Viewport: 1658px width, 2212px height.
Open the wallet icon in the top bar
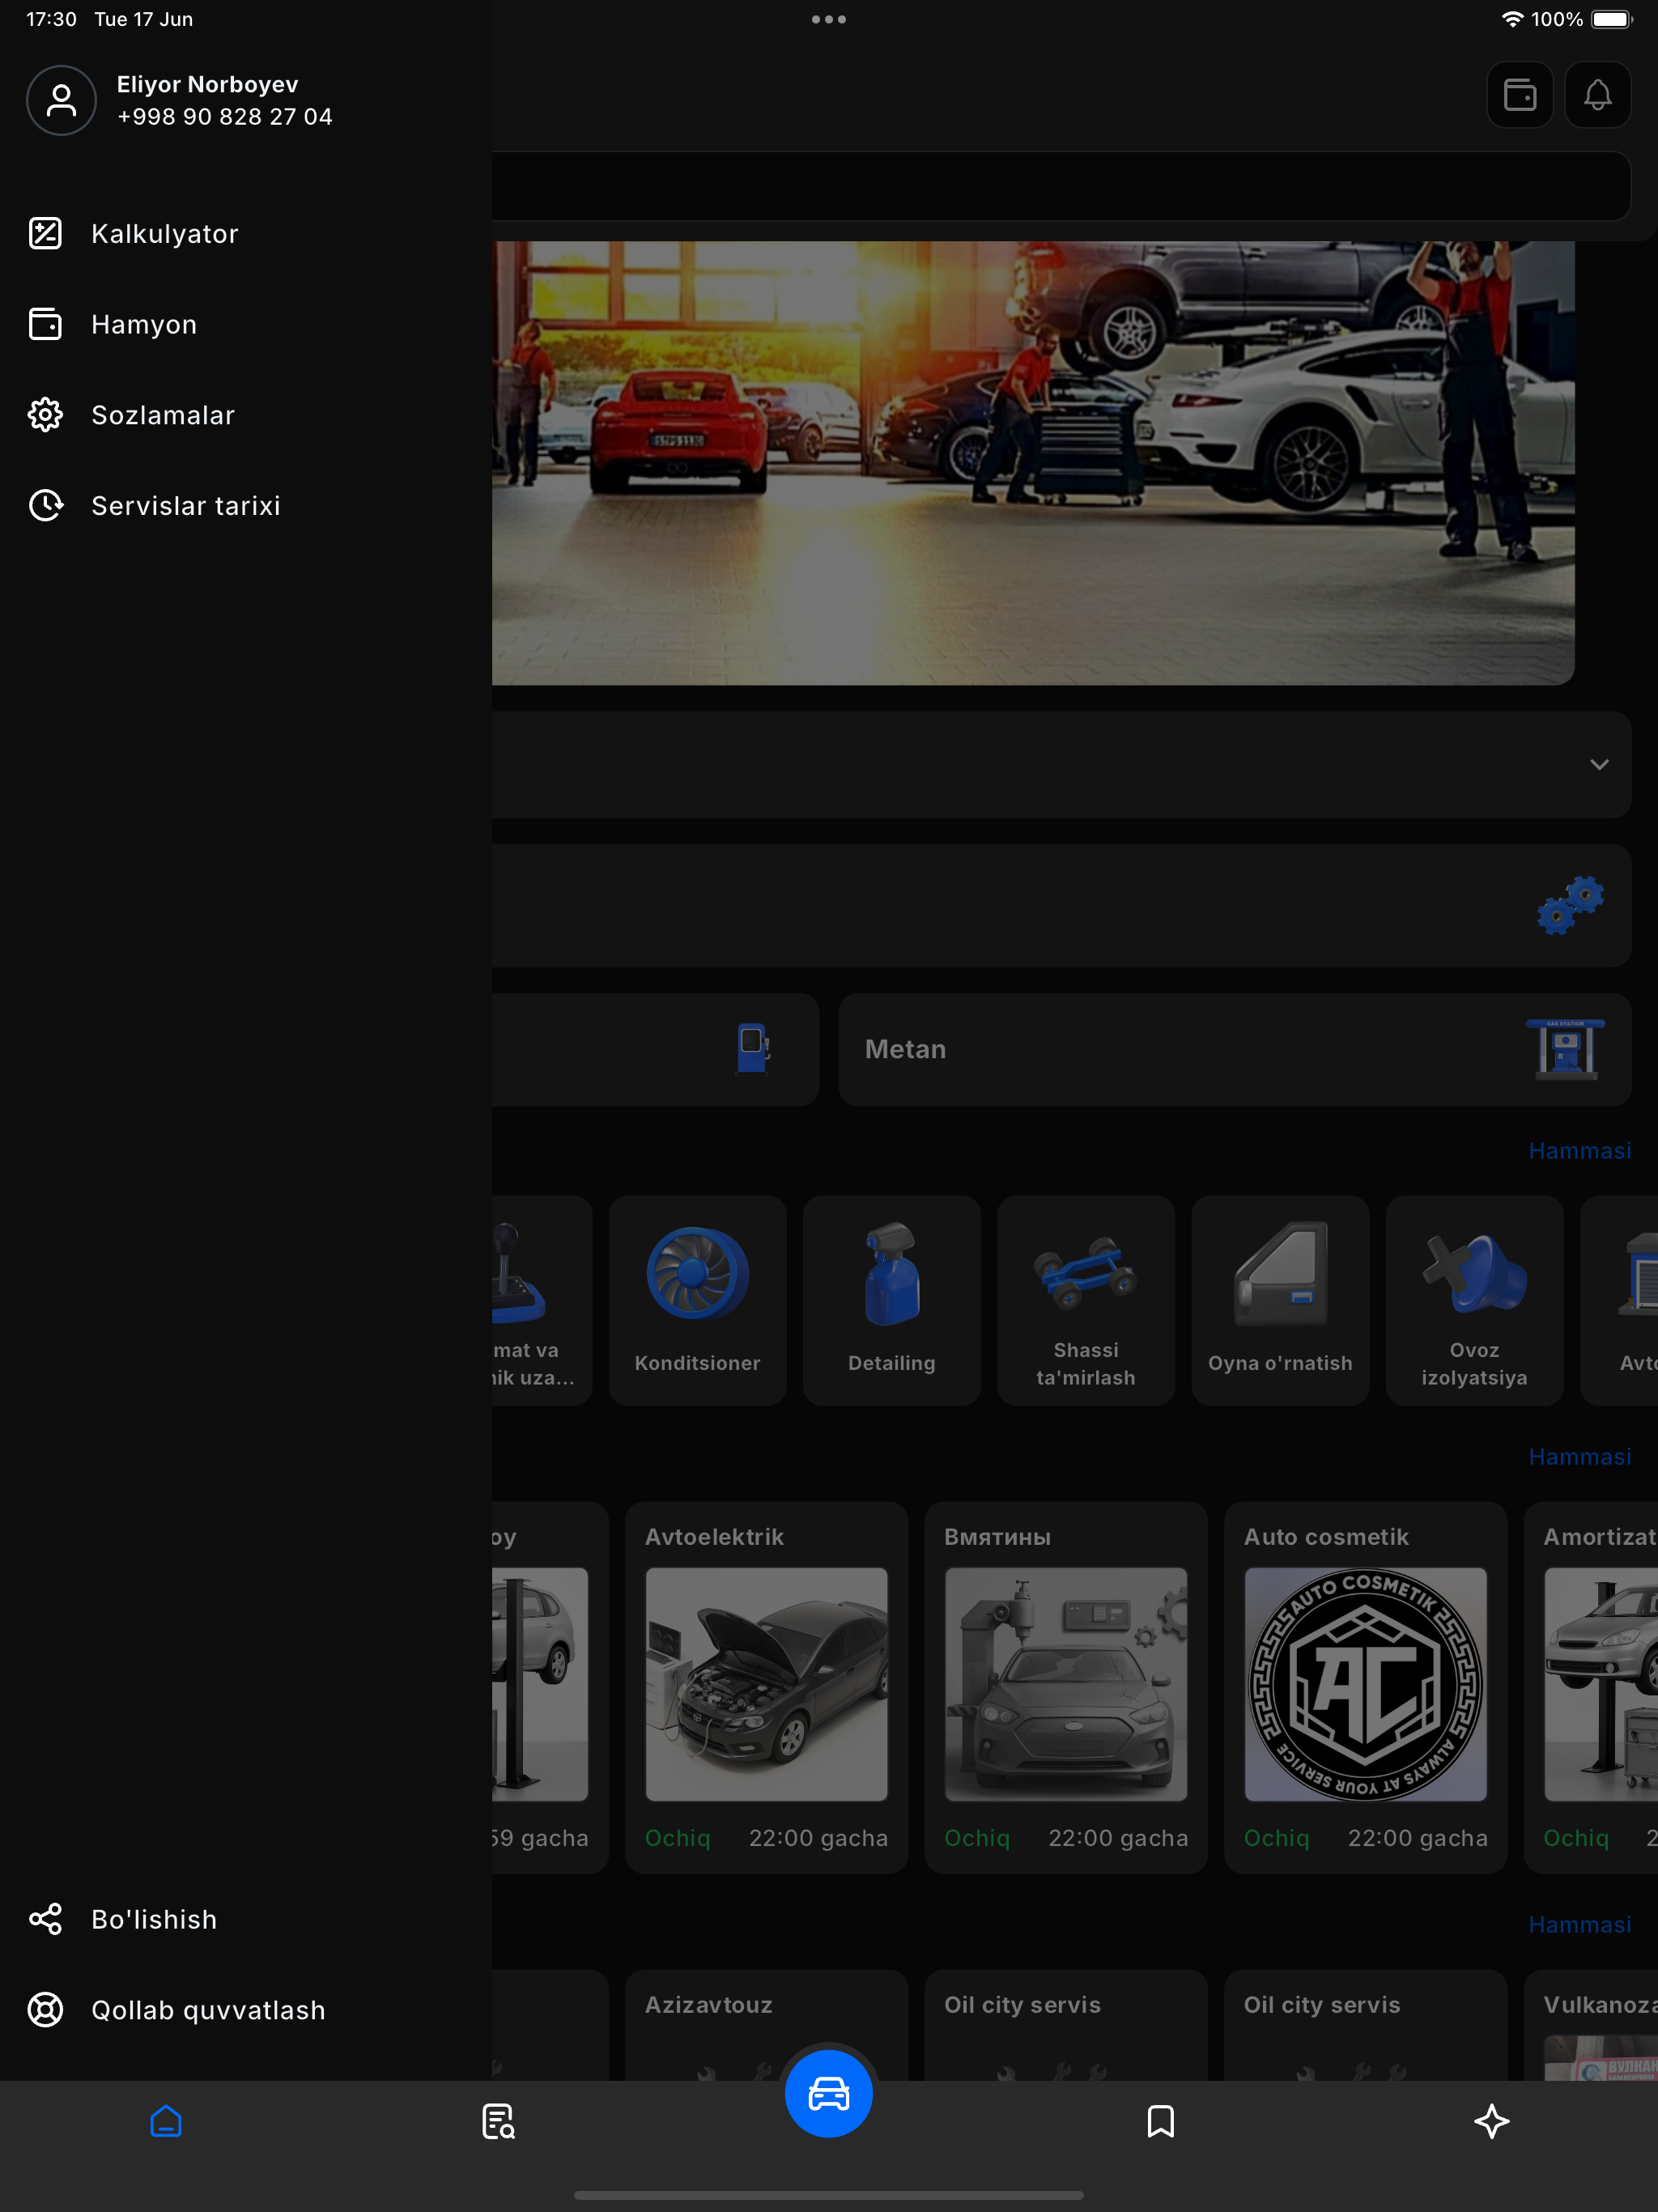coord(1520,95)
